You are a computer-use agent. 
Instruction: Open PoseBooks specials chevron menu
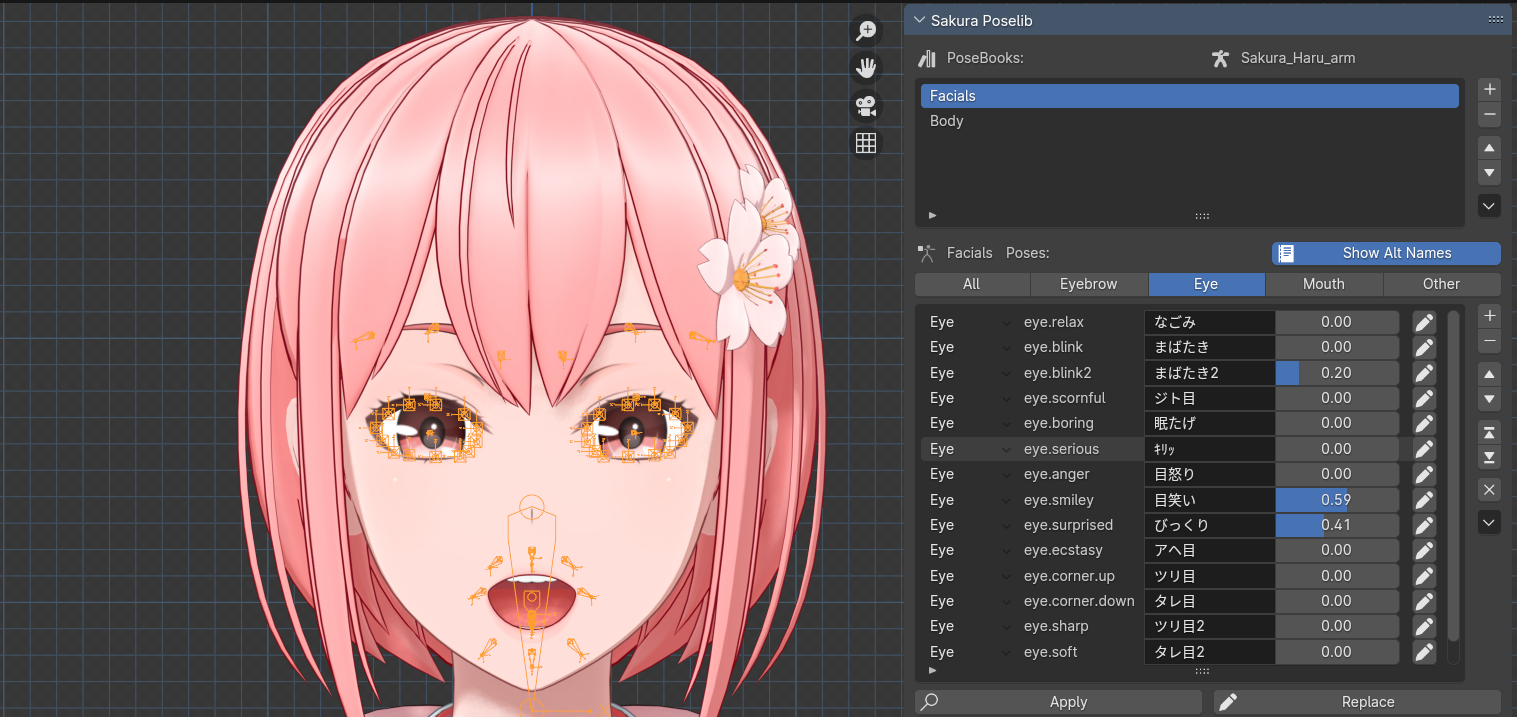point(1489,206)
